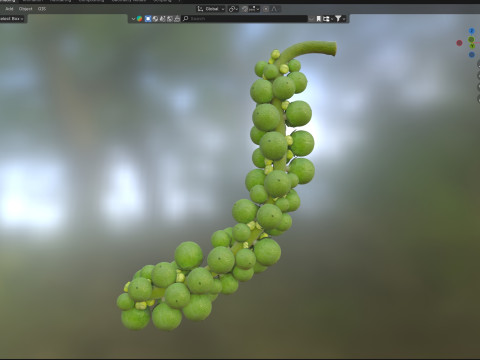The width and height of the screenshot is (480, 360).
Task: Toggle proportional editing
Action: (266, 9)
